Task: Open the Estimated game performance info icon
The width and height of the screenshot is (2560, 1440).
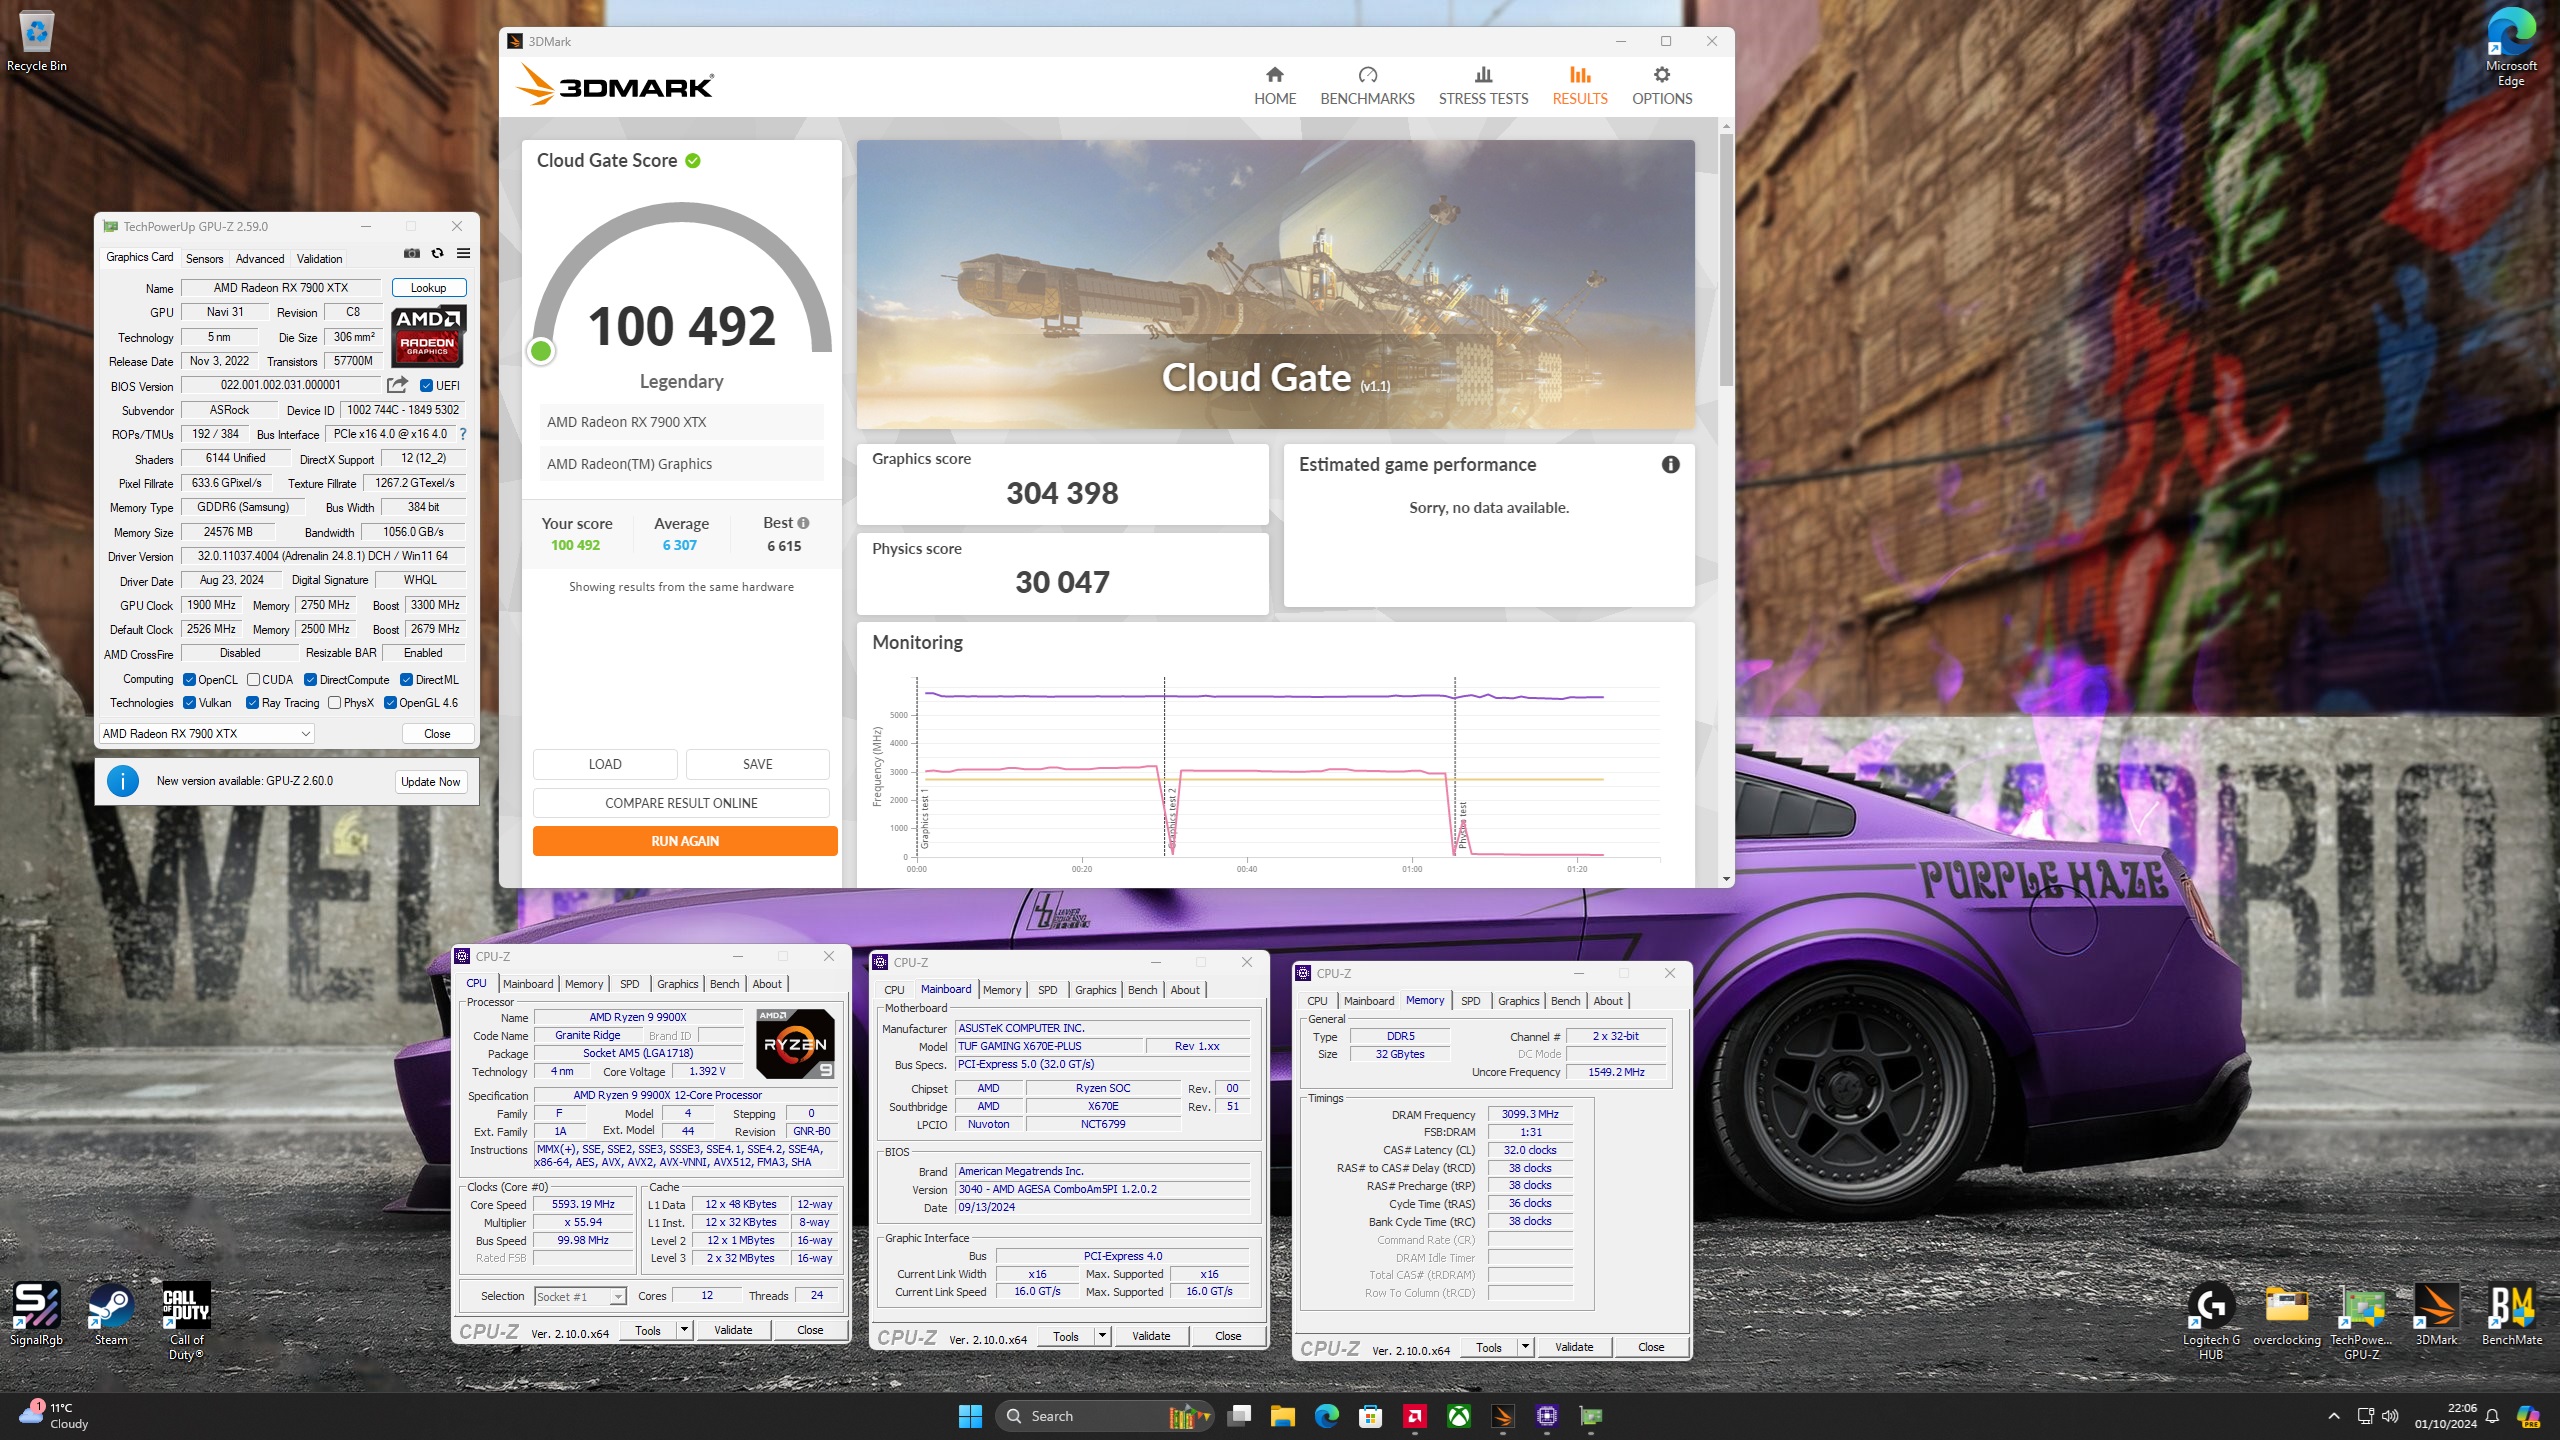Action: click(x=1670, y=465)
